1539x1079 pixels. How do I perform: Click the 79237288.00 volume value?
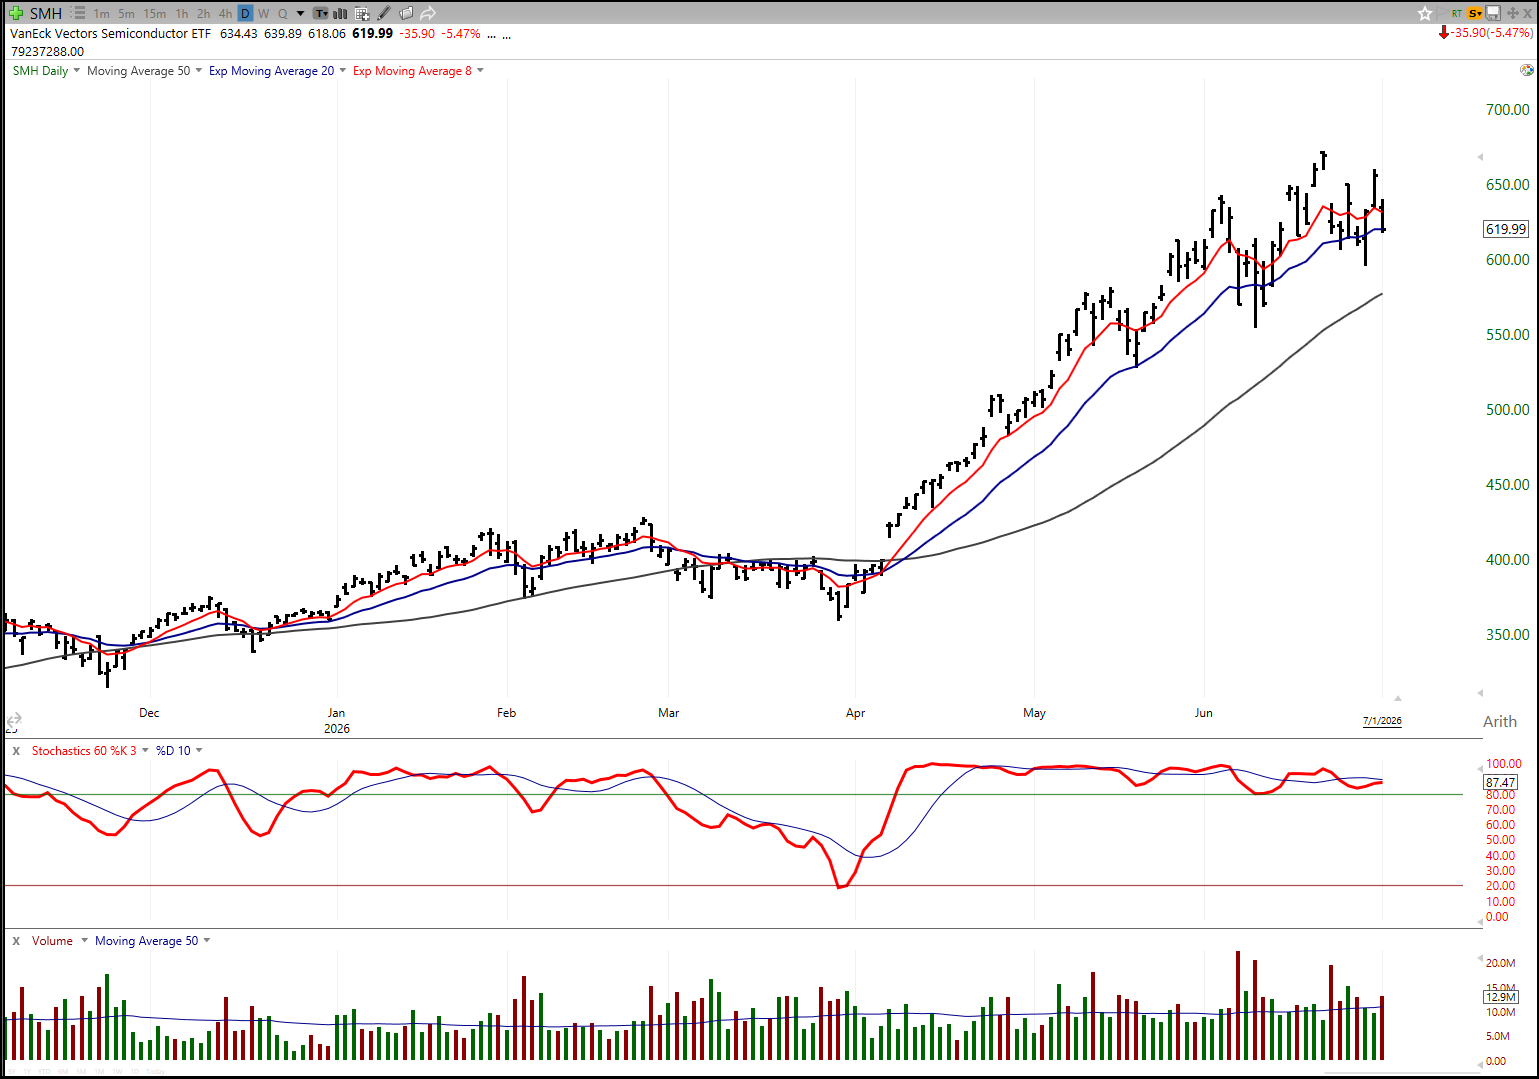[x=48, y=52]
